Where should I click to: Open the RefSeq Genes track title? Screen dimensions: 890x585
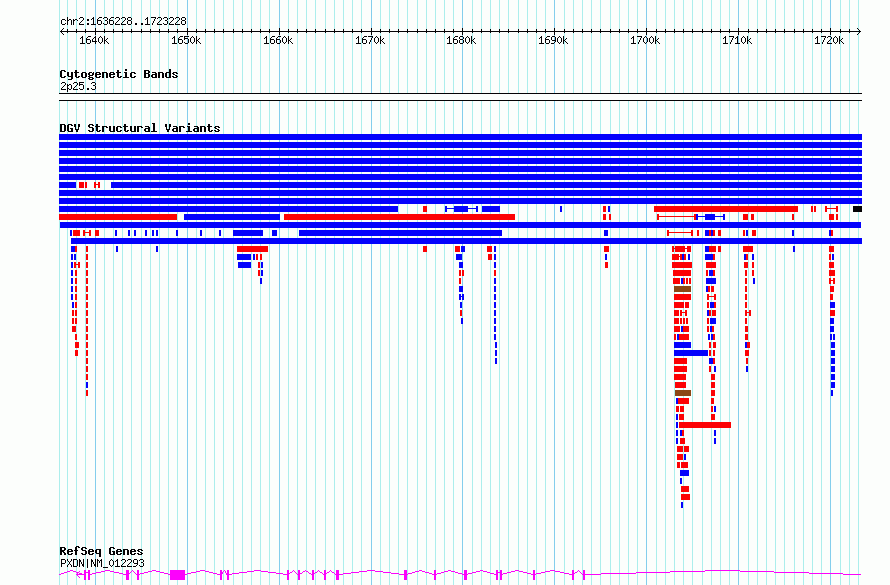pyautogui.click(x=101, y=551)
